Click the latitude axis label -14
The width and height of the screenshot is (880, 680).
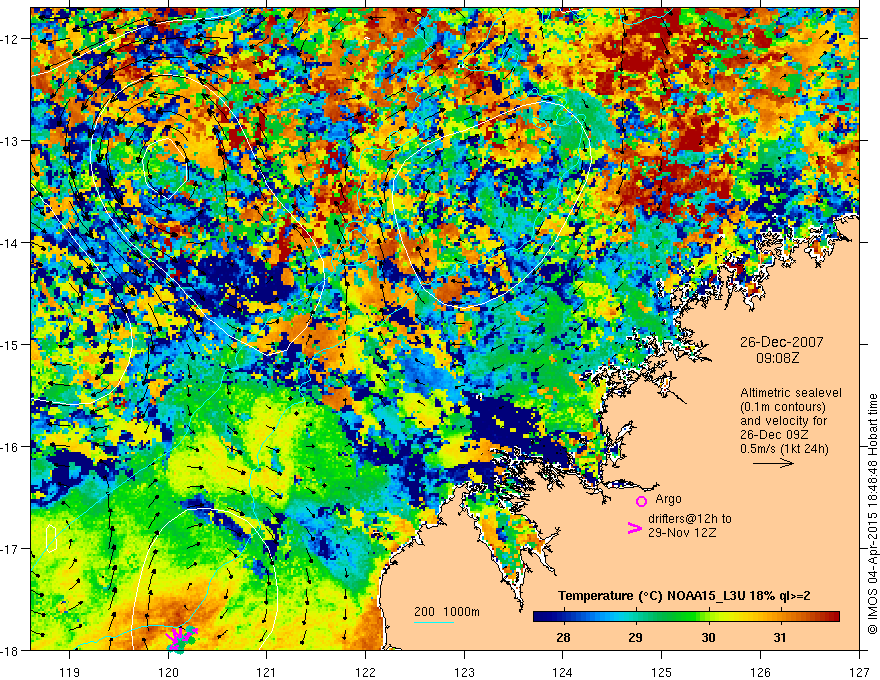pyautogui.click(x=10, y=243)
